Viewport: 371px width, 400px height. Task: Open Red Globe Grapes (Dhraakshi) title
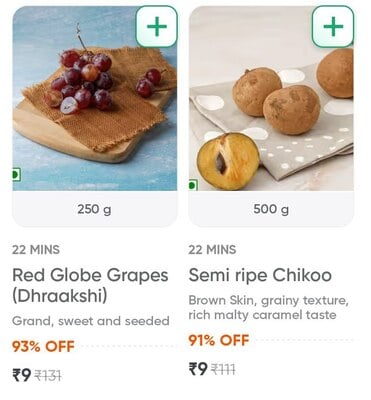90,285
